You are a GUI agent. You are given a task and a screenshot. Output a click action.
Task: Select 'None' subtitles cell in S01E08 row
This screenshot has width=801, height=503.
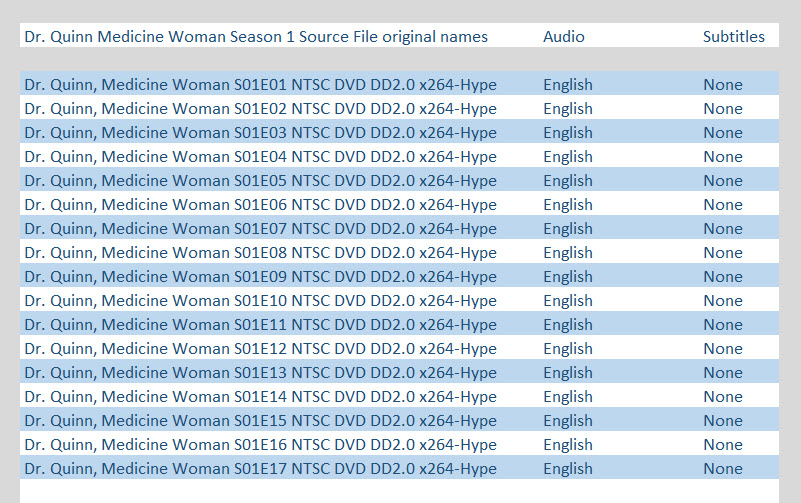(x=723, y=253)
